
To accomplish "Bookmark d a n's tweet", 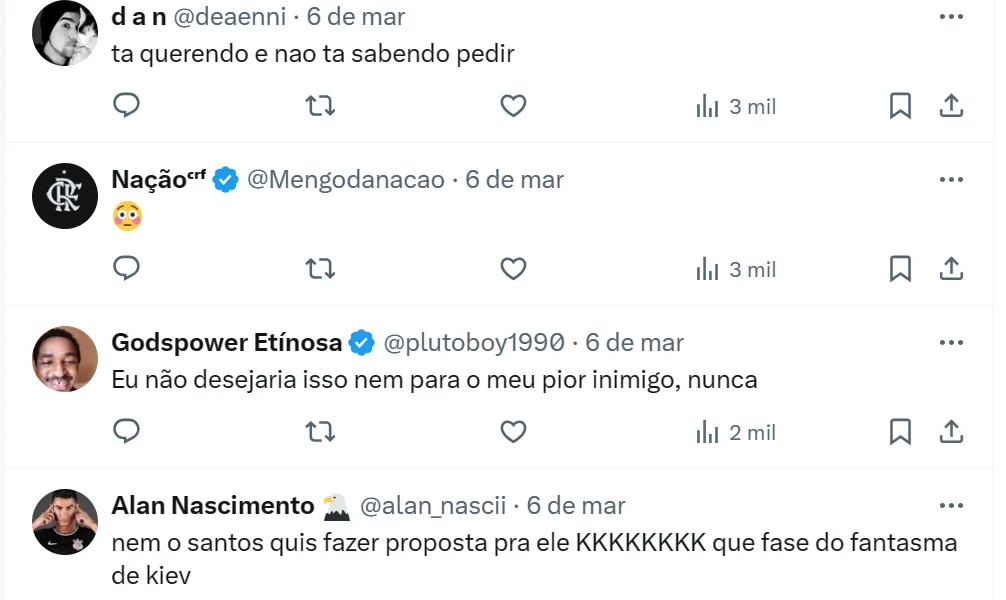I will (x=900, y=105).
